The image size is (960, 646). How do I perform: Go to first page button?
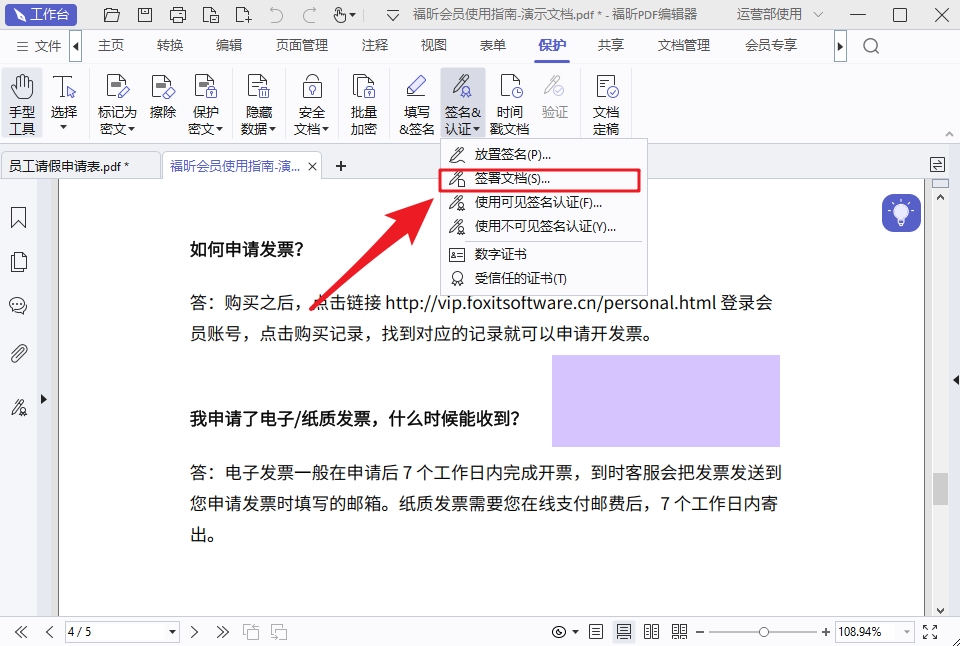tap(21, 632)
